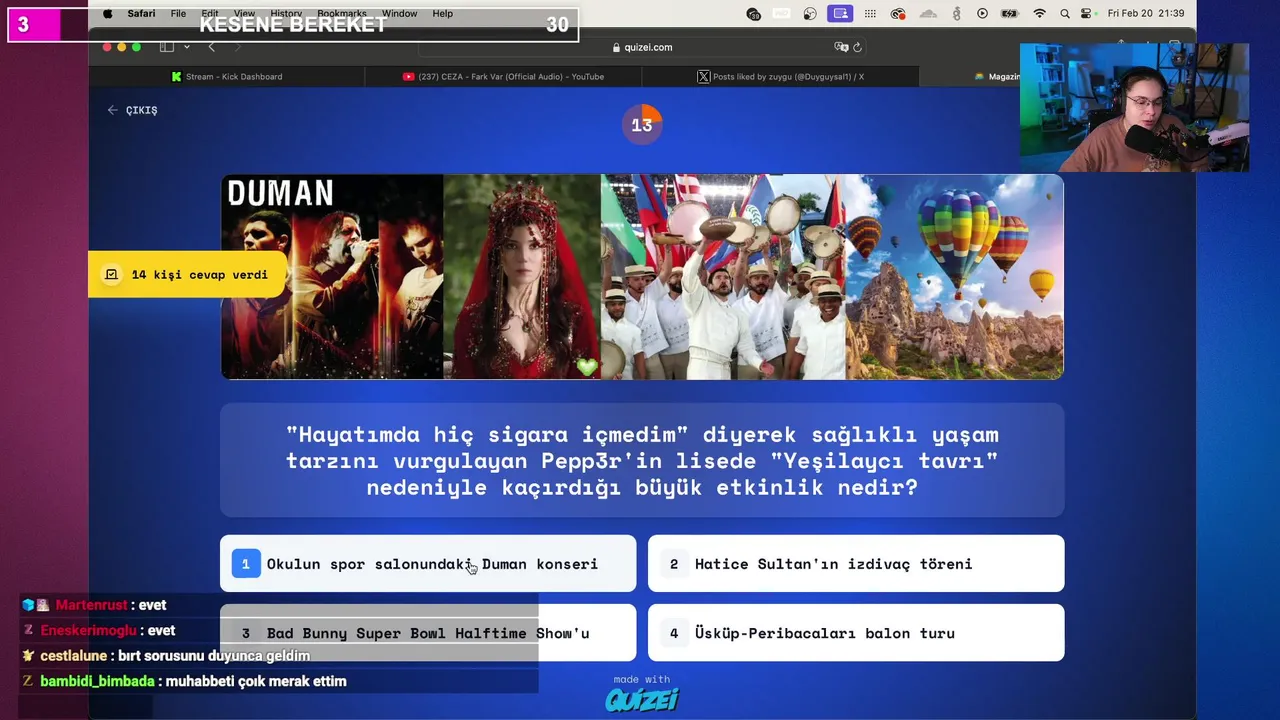Click the date and time Fri Feb 20
Viewport: 1280px width, 720px height.
click(x=1146, y=14)
